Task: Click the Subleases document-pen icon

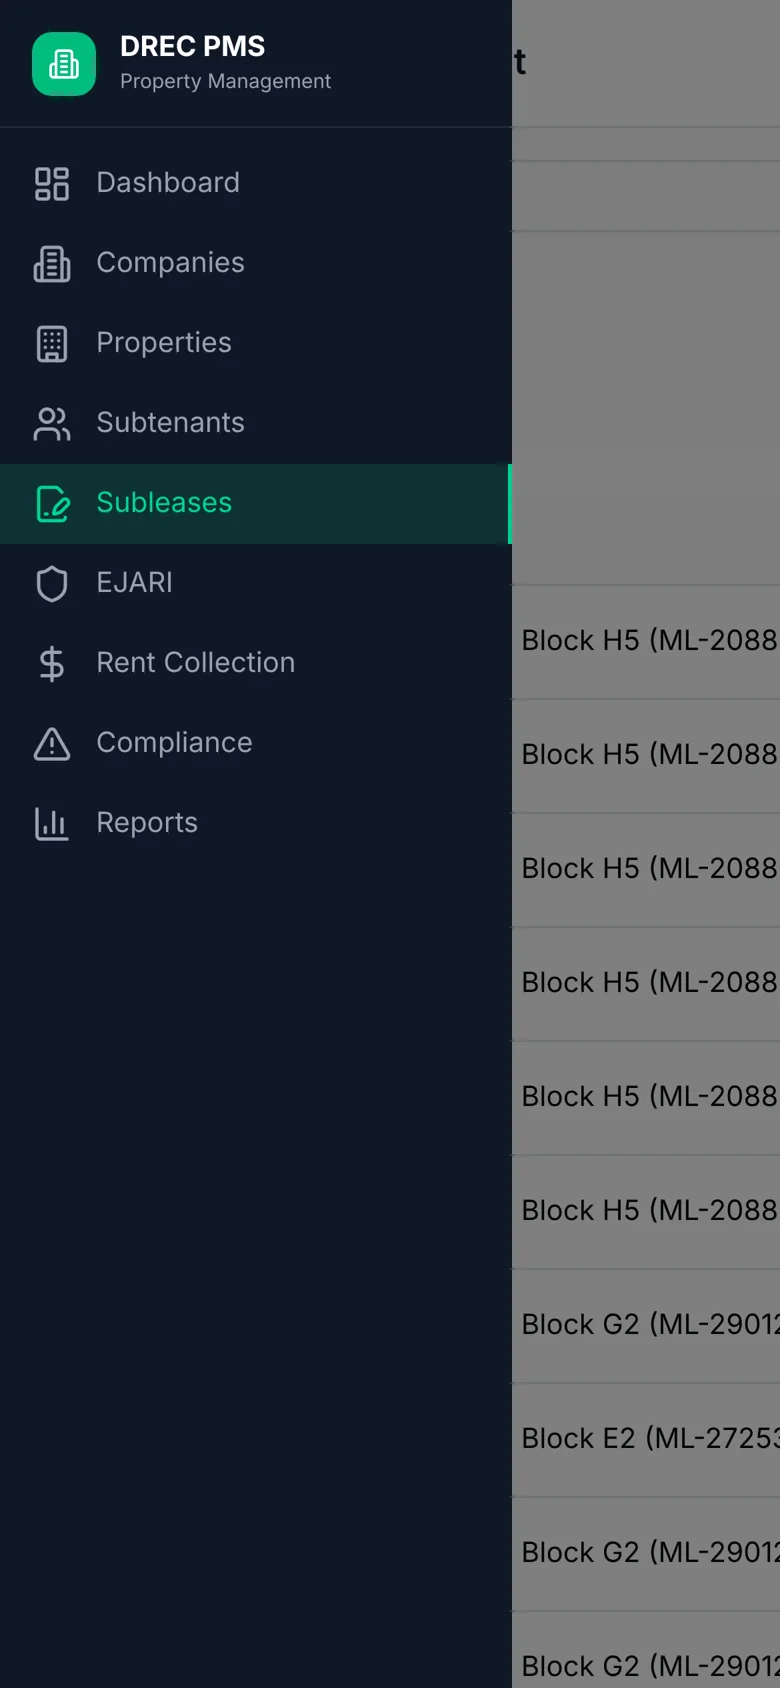Action: point(52,504)
